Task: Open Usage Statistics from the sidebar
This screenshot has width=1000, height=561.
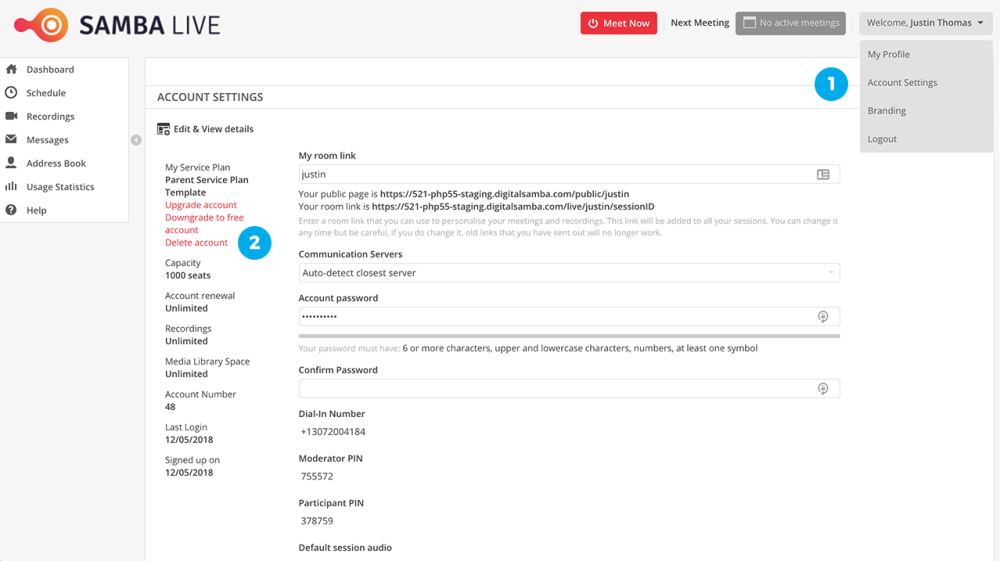Action: [60, 187]
